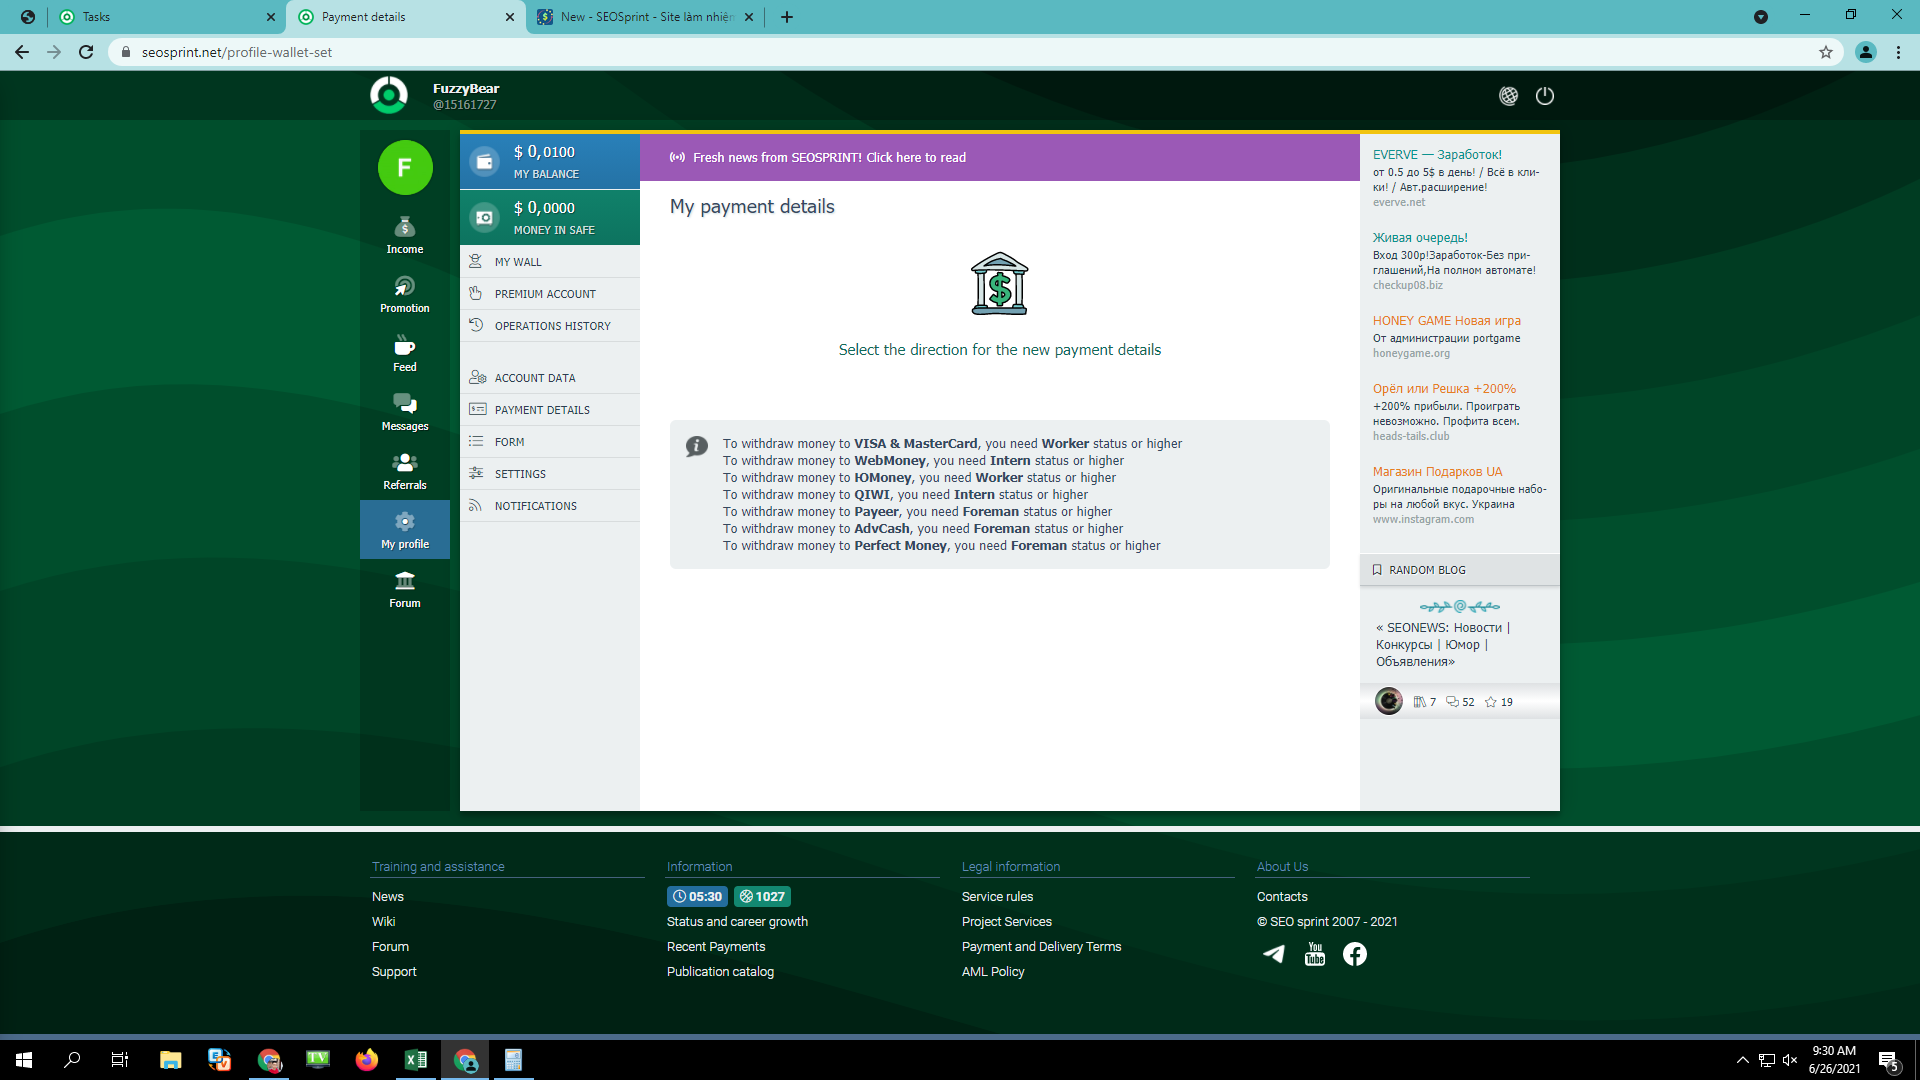This screenshot has height=1080, width=1920.
Task: Open Operations History menu item
Action: tap(552, 326)
